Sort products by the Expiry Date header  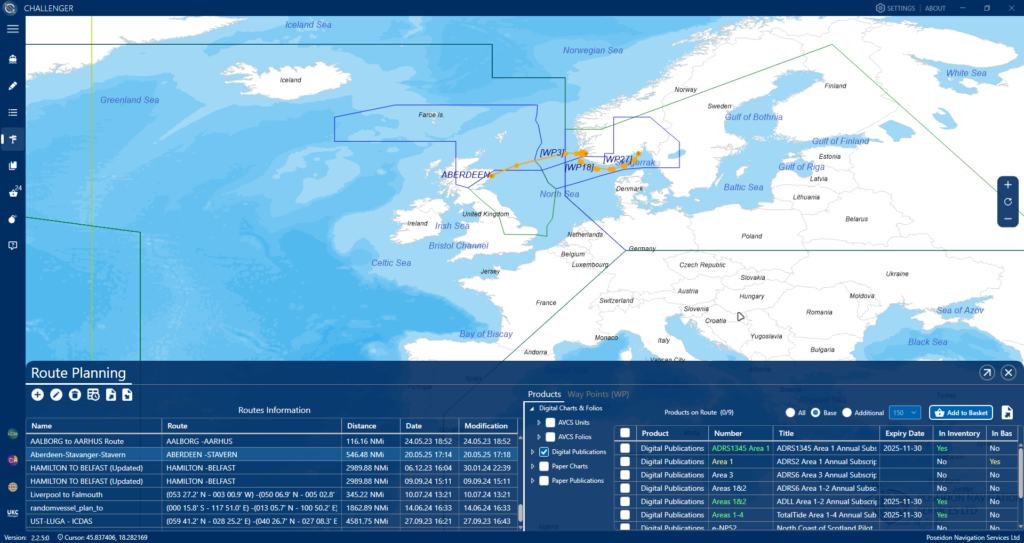[x=905, y=433]
